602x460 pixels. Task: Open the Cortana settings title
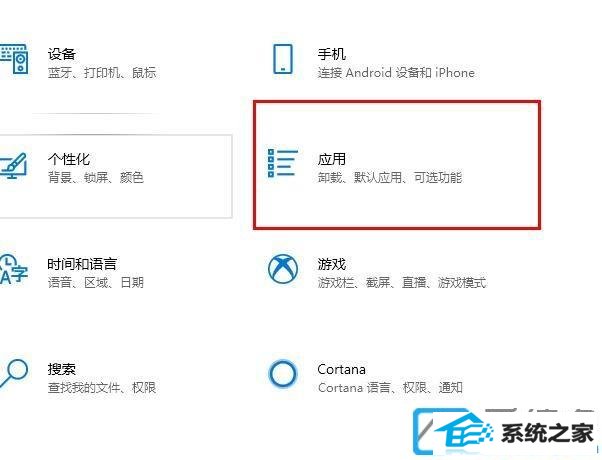point(341,369)
